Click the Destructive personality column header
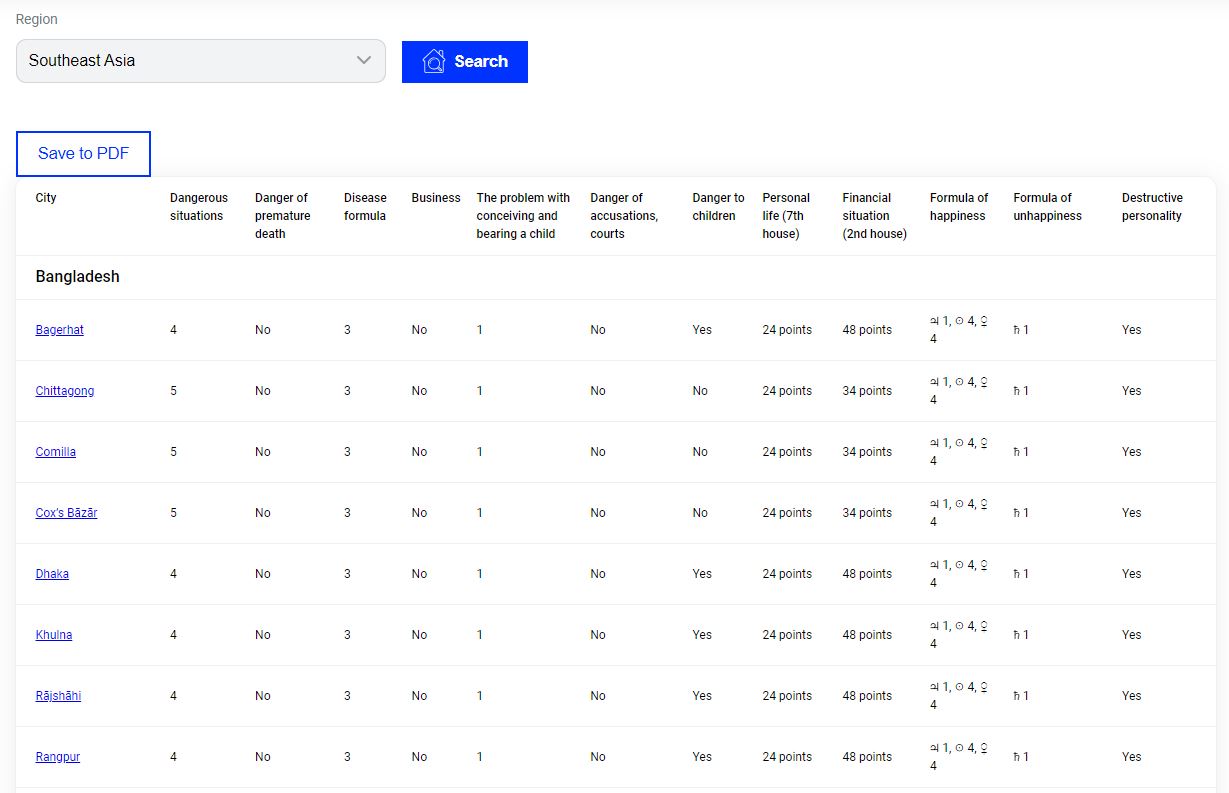1229x793 pixels. [x=1152, y=207]
